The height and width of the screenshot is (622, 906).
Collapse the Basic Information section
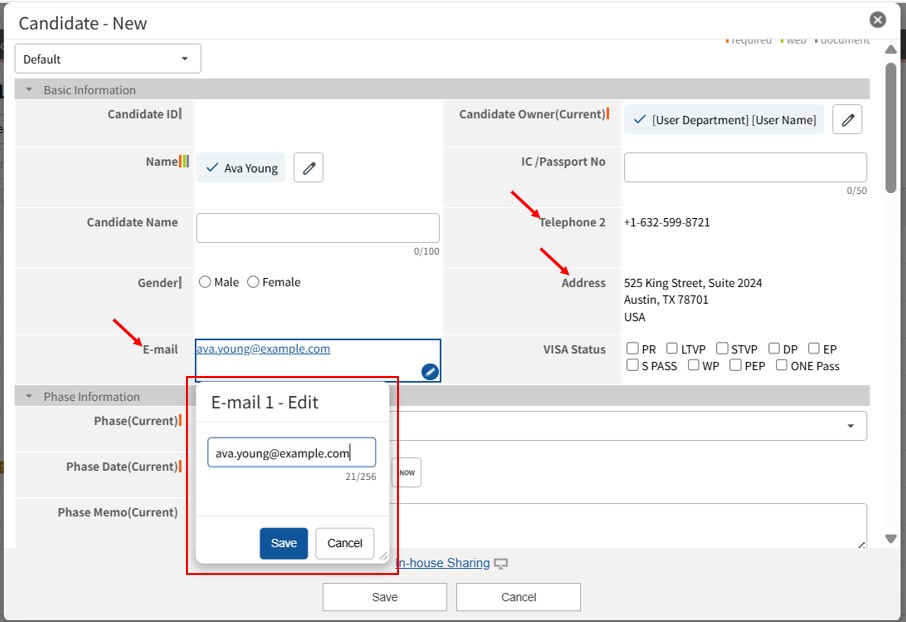point(30,90)
